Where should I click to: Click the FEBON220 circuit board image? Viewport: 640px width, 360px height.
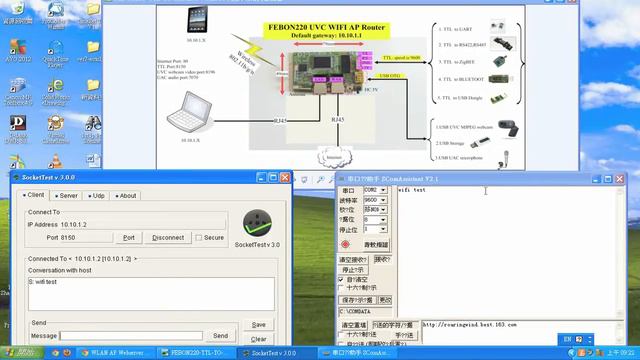[x=325, y=73]
